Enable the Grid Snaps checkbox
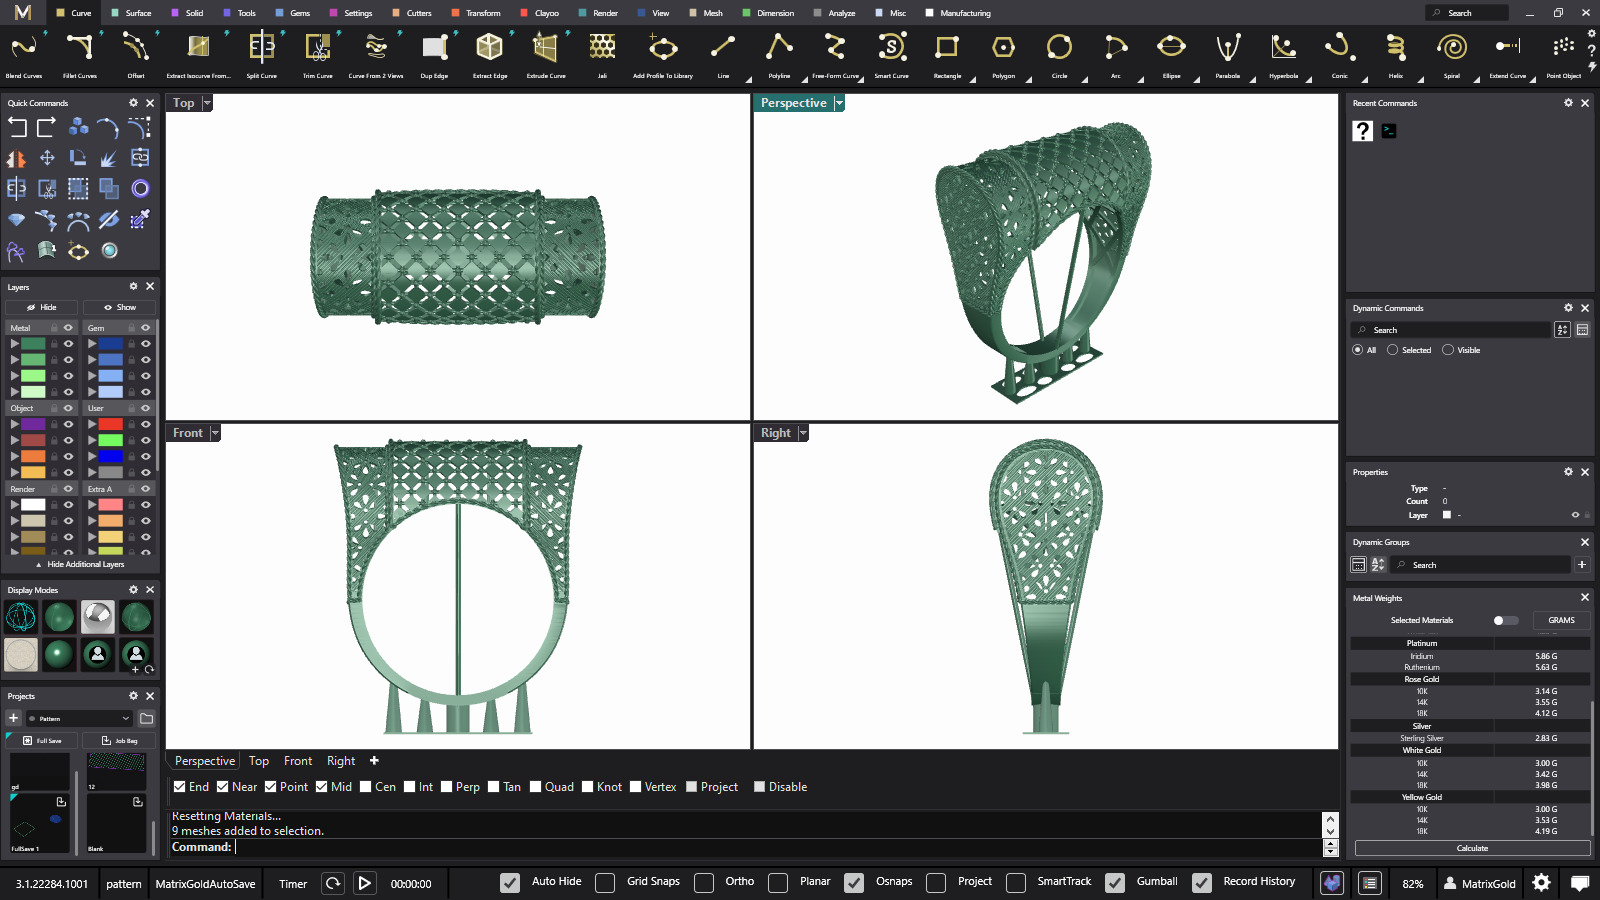 pos(605,882)
